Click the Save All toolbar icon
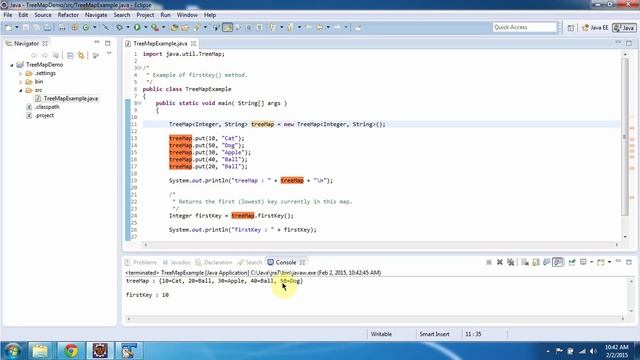640x360 pixels. click(x=36, y=27)
